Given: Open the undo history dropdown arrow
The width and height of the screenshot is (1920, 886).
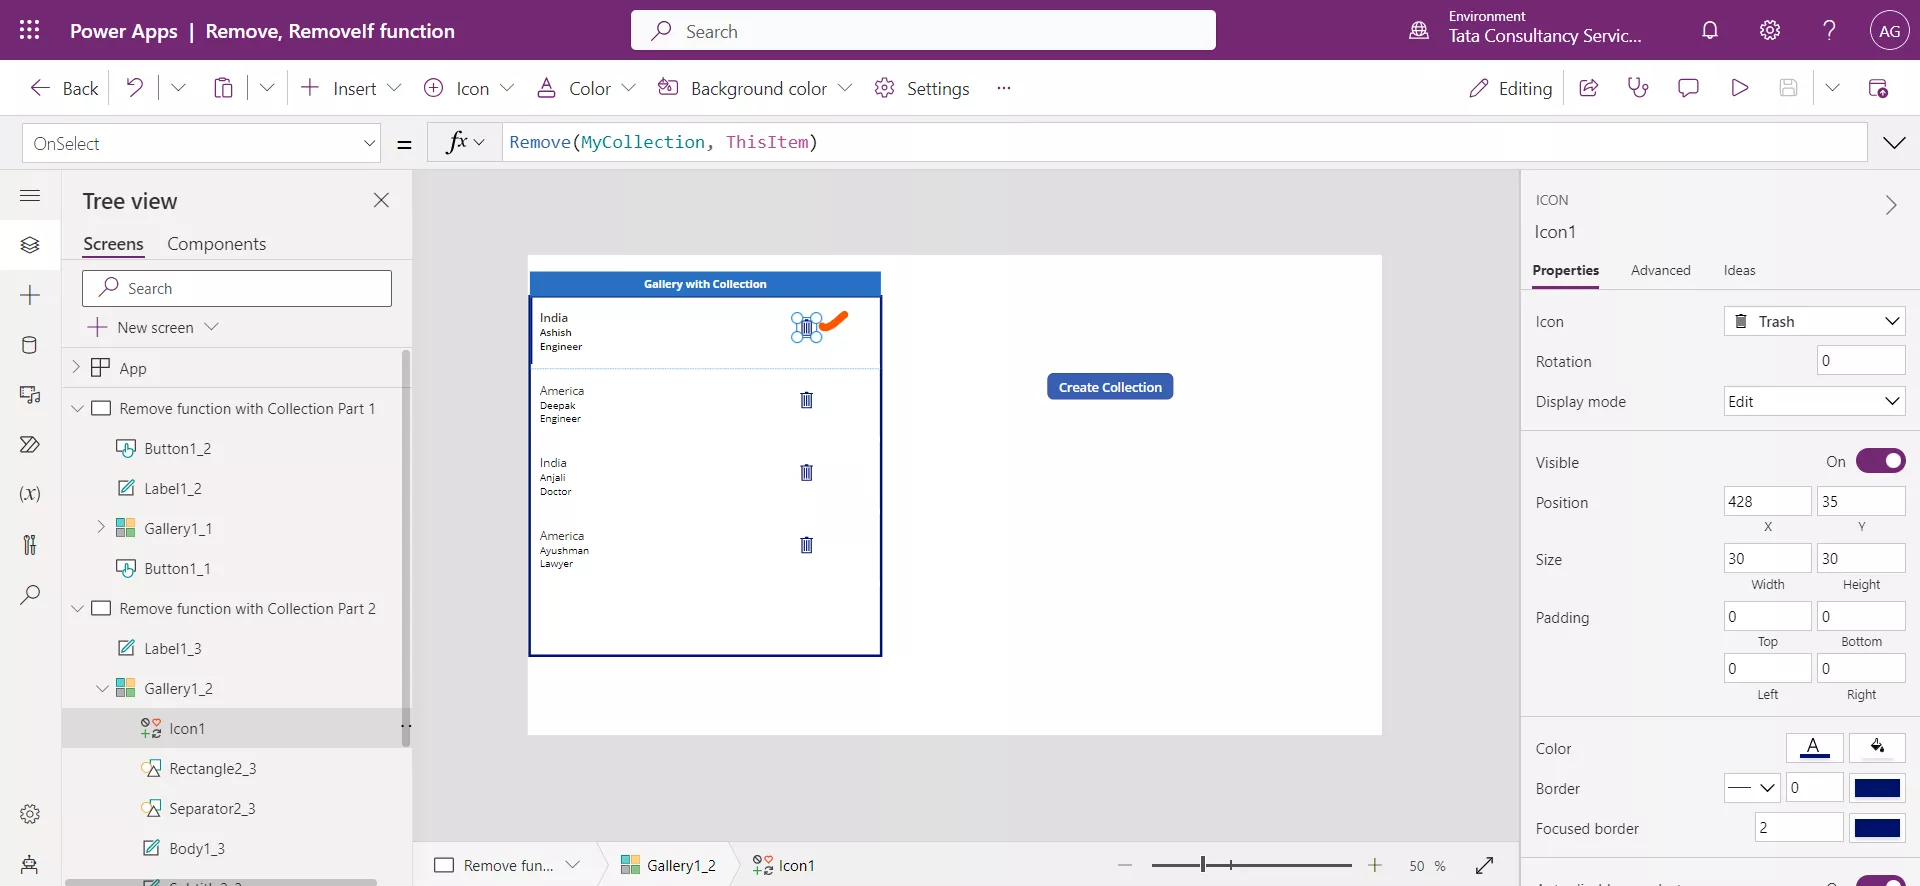Looking at the screenshot, I should [x=178, y=88].
